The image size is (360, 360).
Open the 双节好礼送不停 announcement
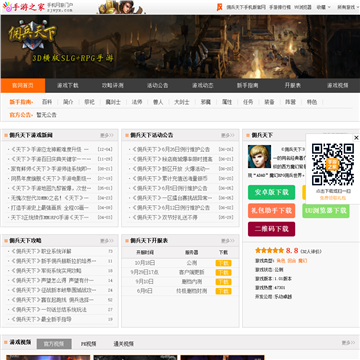[165, 217]
